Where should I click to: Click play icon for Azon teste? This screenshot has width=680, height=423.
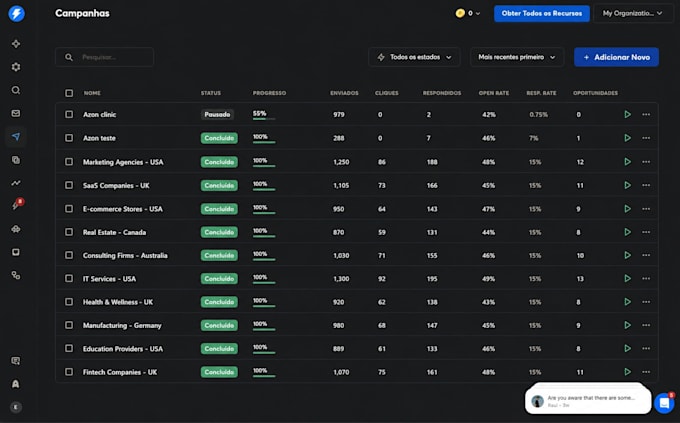(x=628, y=138)
